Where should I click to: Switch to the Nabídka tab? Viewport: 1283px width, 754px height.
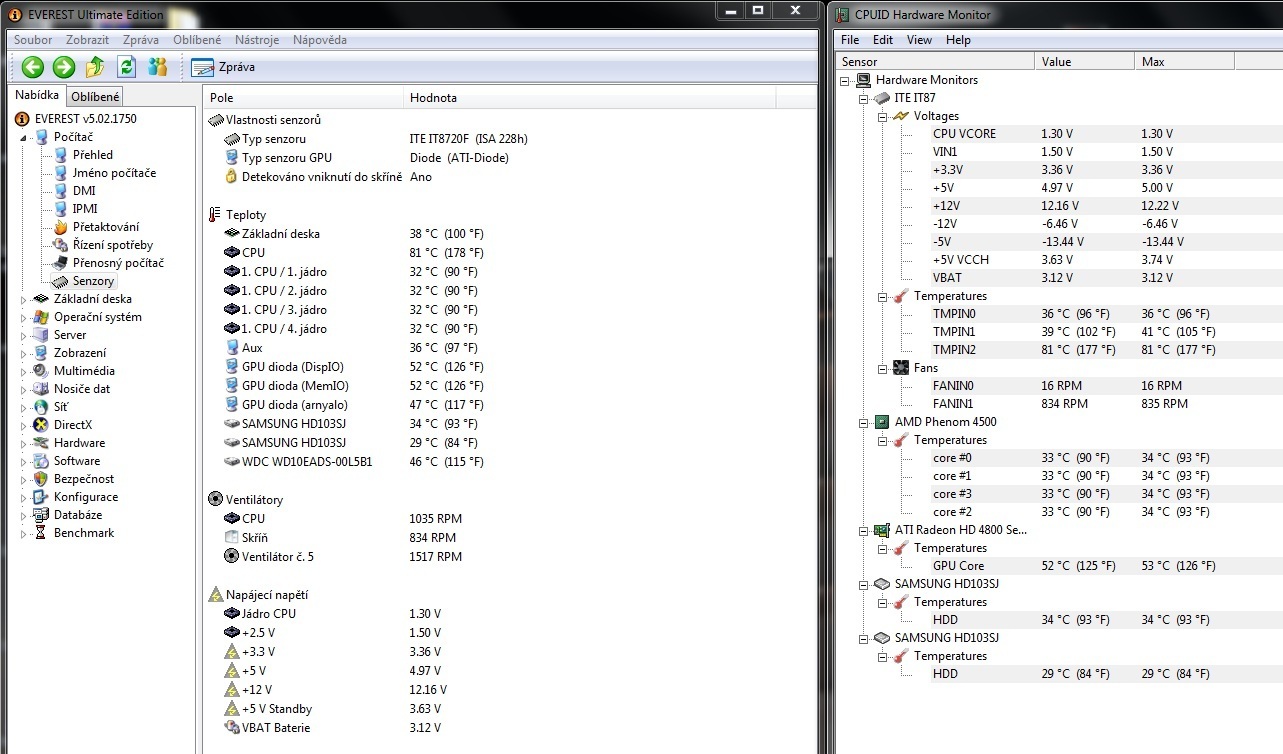(37, 96)
